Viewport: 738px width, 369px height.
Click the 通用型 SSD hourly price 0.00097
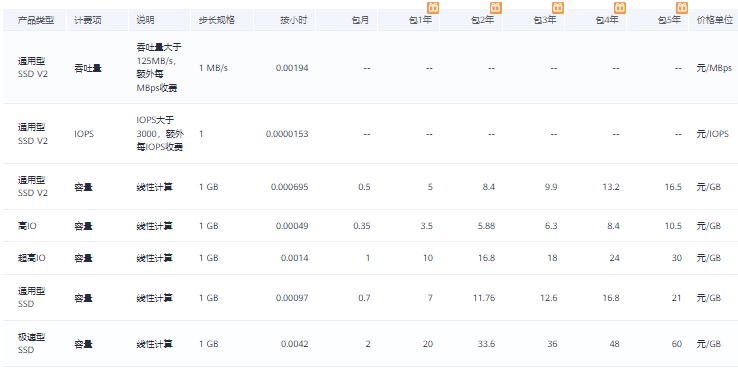(x=292, y=298)
